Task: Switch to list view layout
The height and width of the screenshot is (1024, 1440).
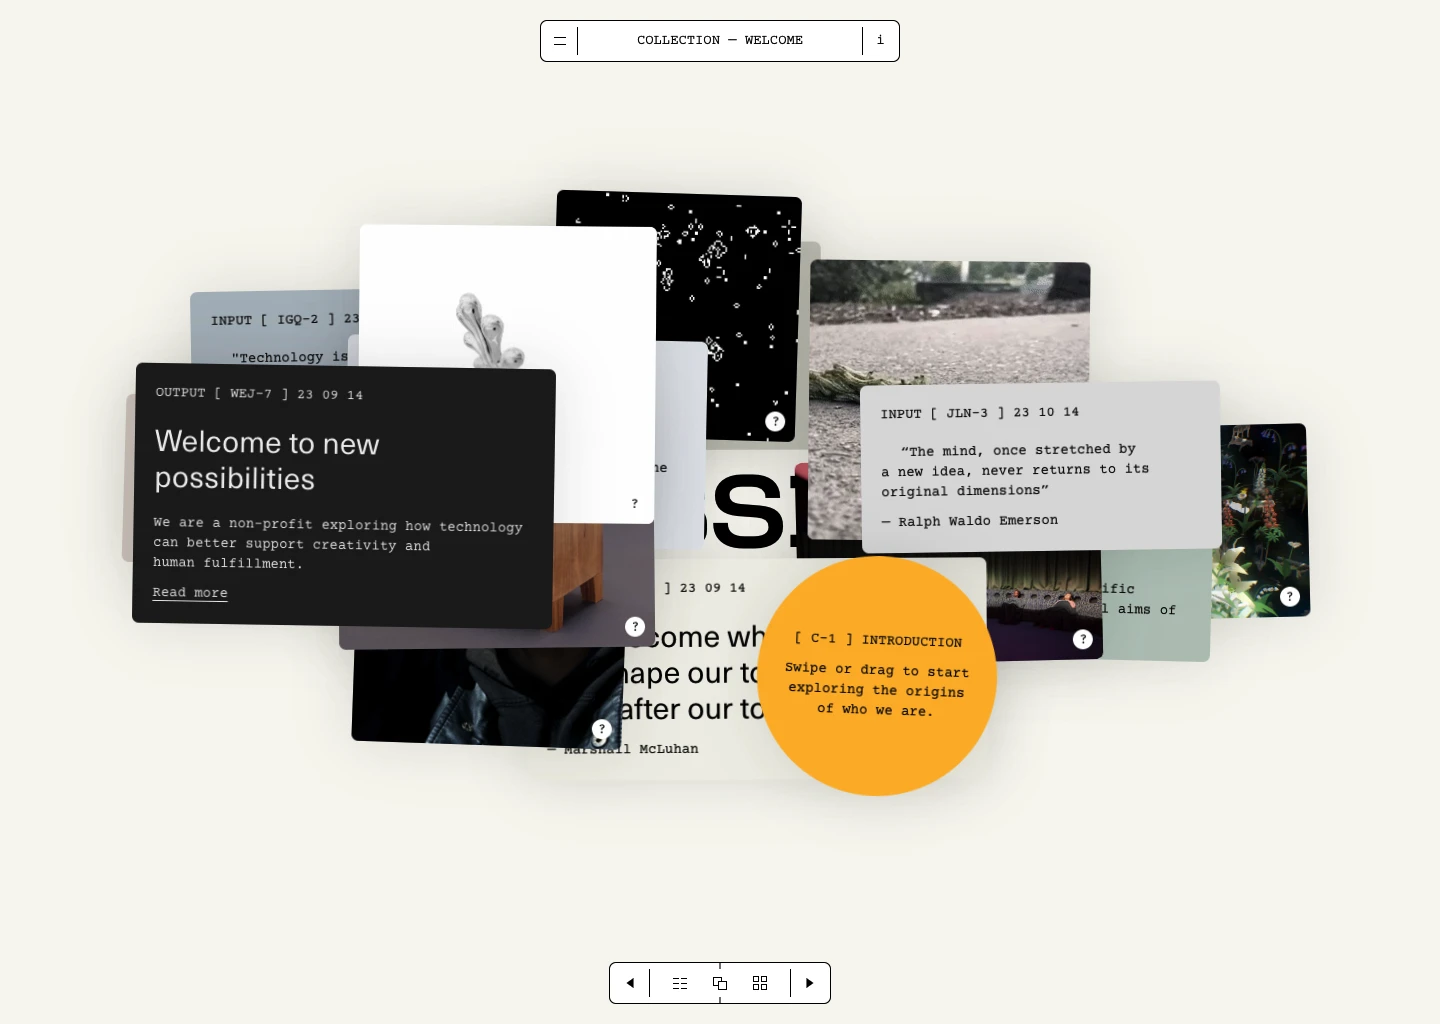Action: (x=680, y=983)
